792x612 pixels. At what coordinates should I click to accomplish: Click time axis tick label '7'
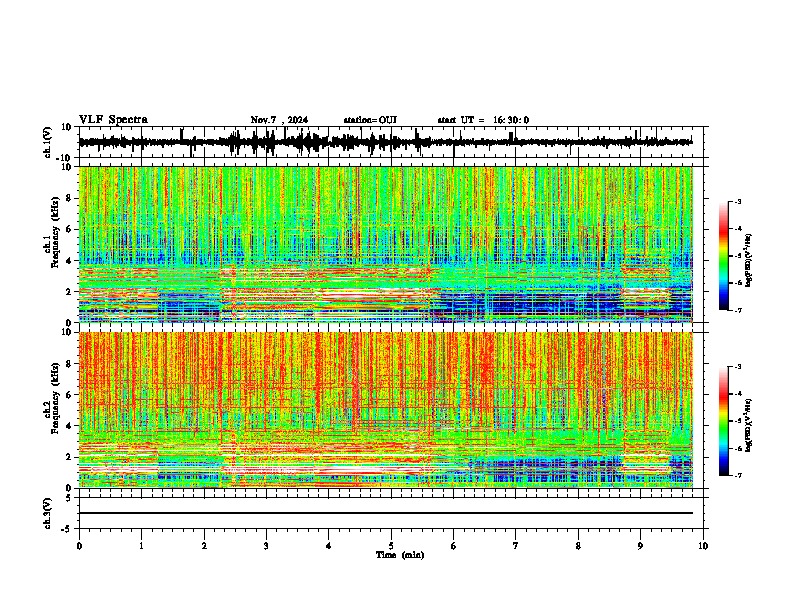coord(516,546)
